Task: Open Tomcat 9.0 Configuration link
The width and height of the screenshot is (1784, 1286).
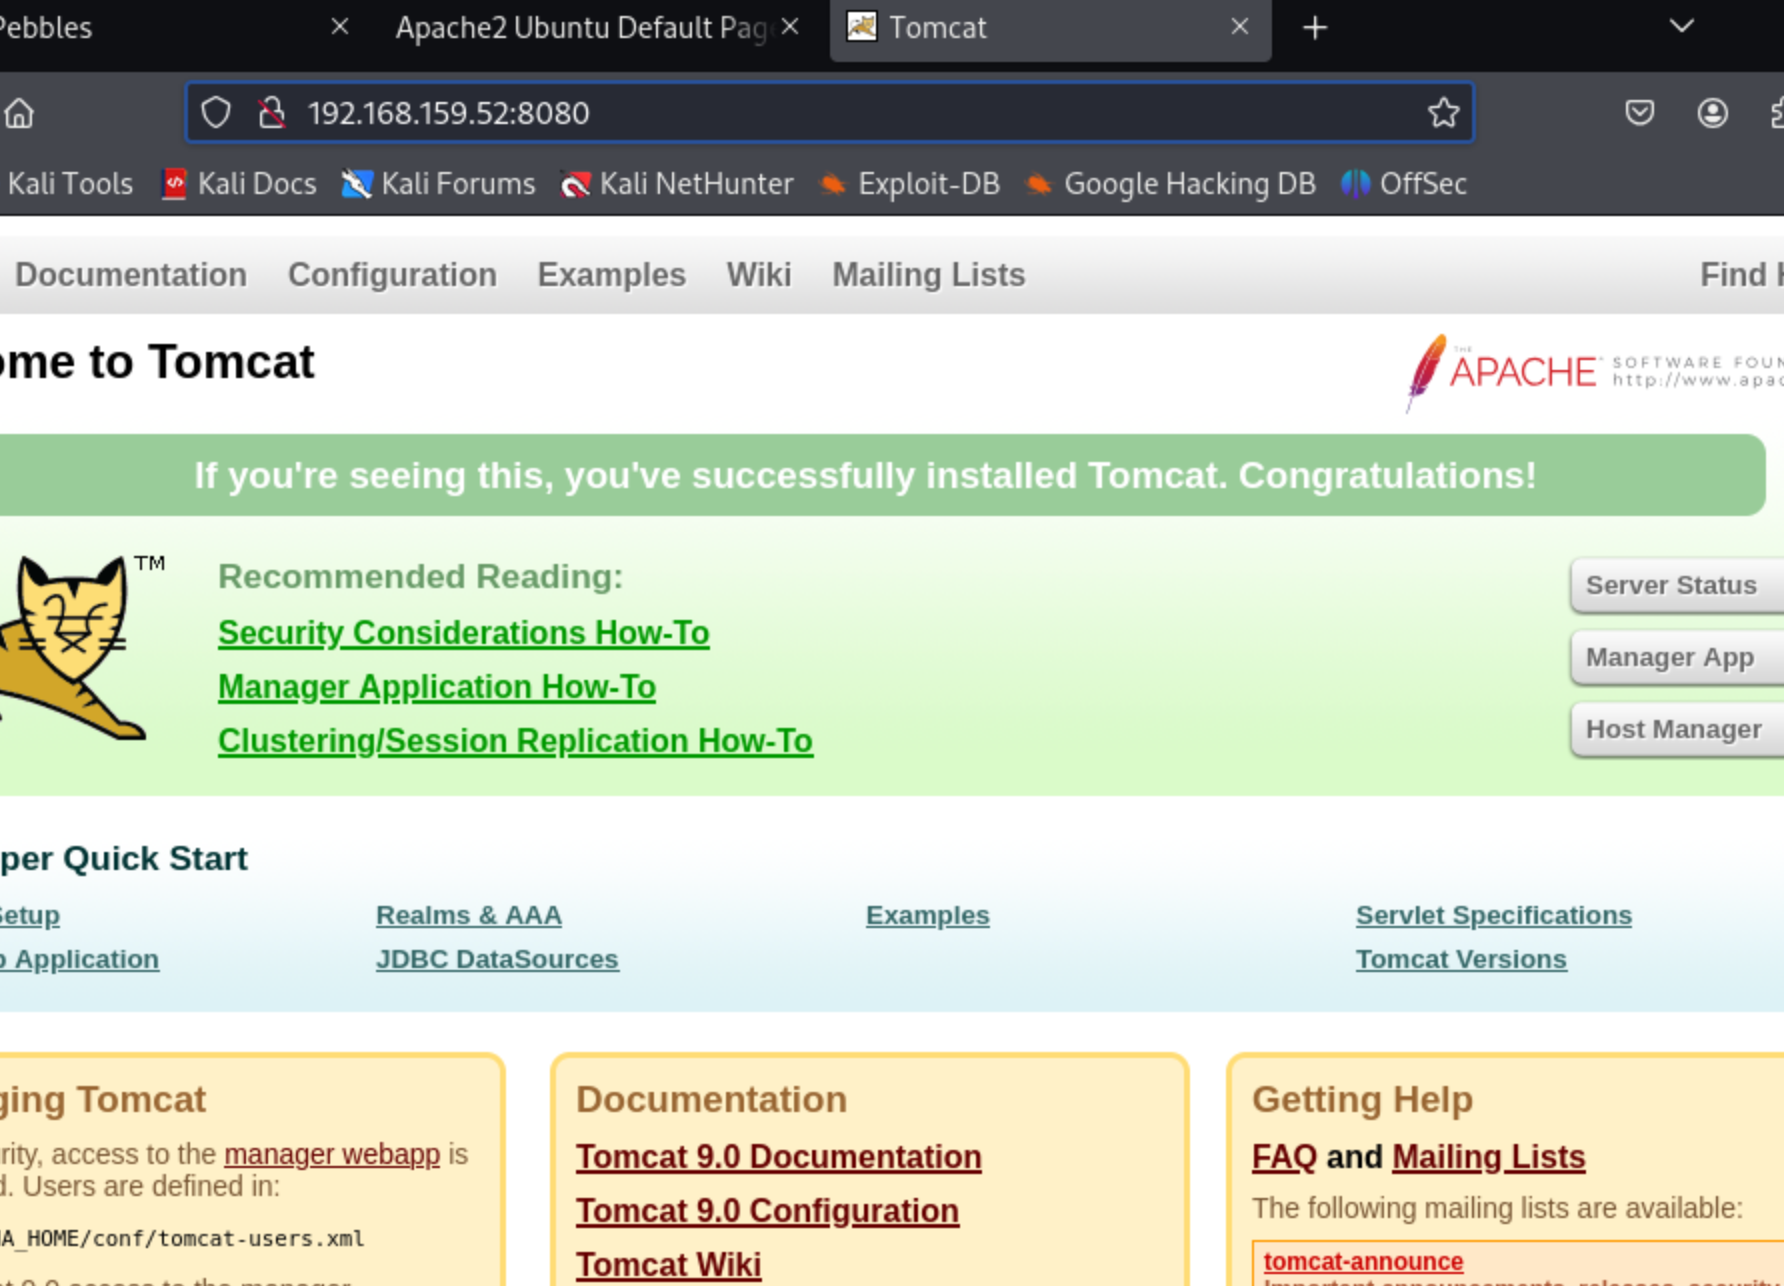Action: pos(768,1211)
